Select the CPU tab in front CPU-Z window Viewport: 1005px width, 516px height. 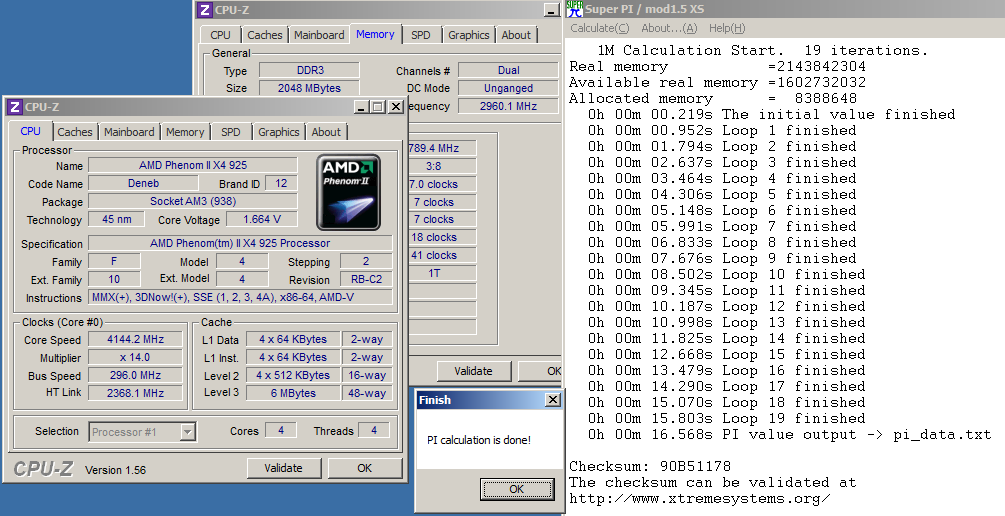point(30,131)
